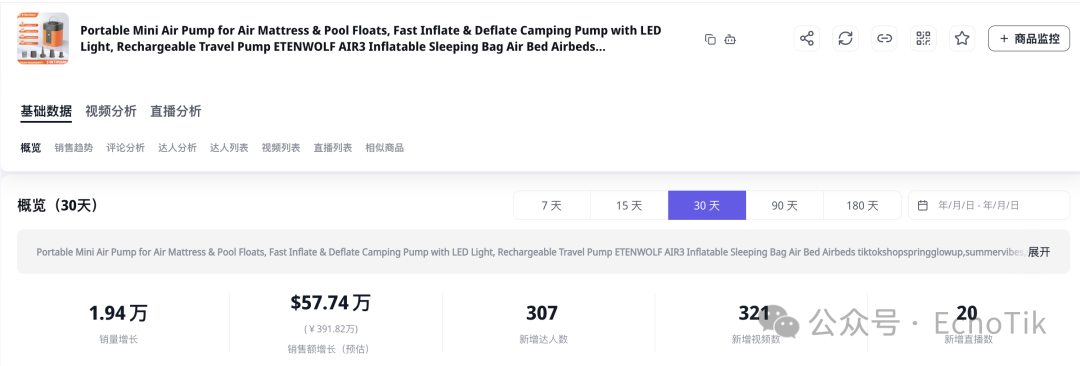Switch to 直播分析 tab
This screenshot has height=366, width=1080.
(176, 111)
